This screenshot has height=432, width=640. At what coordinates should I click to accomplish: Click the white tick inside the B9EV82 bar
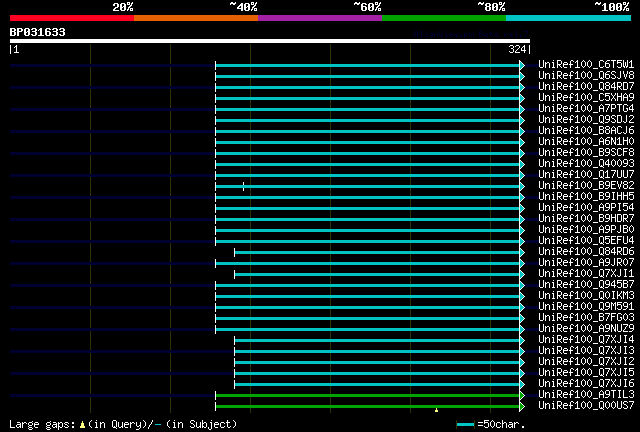click(x=244, y=187)
